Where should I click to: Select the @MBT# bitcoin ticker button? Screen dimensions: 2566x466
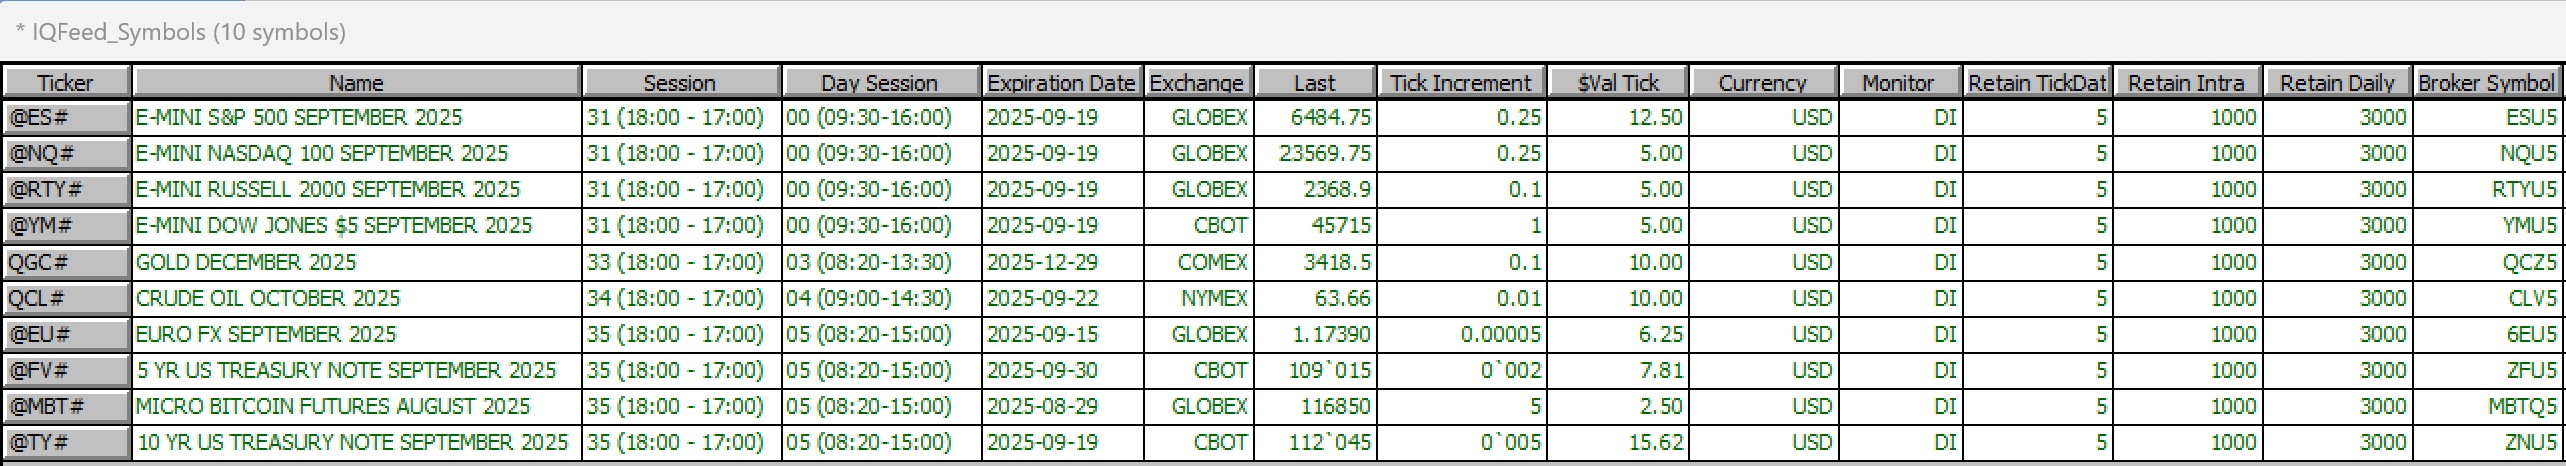click(66, 406)
